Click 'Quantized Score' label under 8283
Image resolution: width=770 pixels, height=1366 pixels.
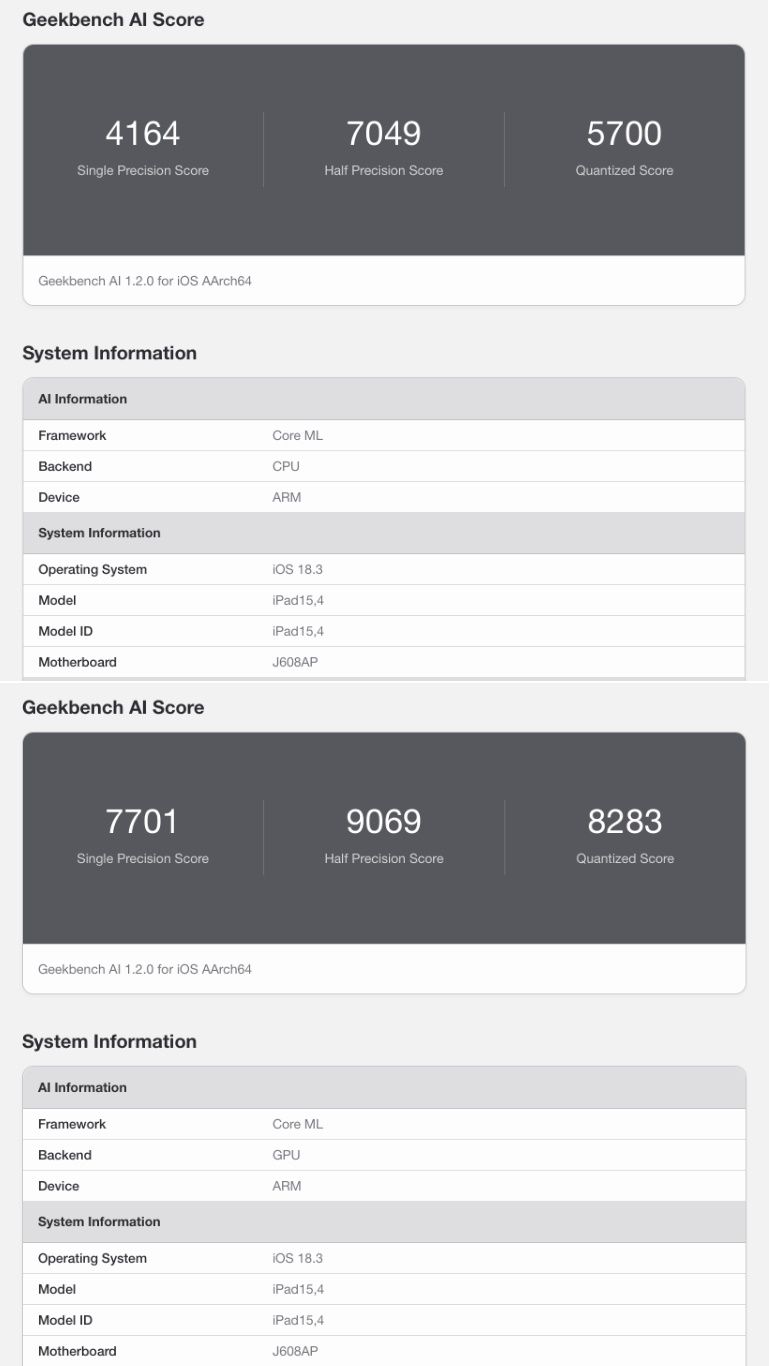[624, 858]
